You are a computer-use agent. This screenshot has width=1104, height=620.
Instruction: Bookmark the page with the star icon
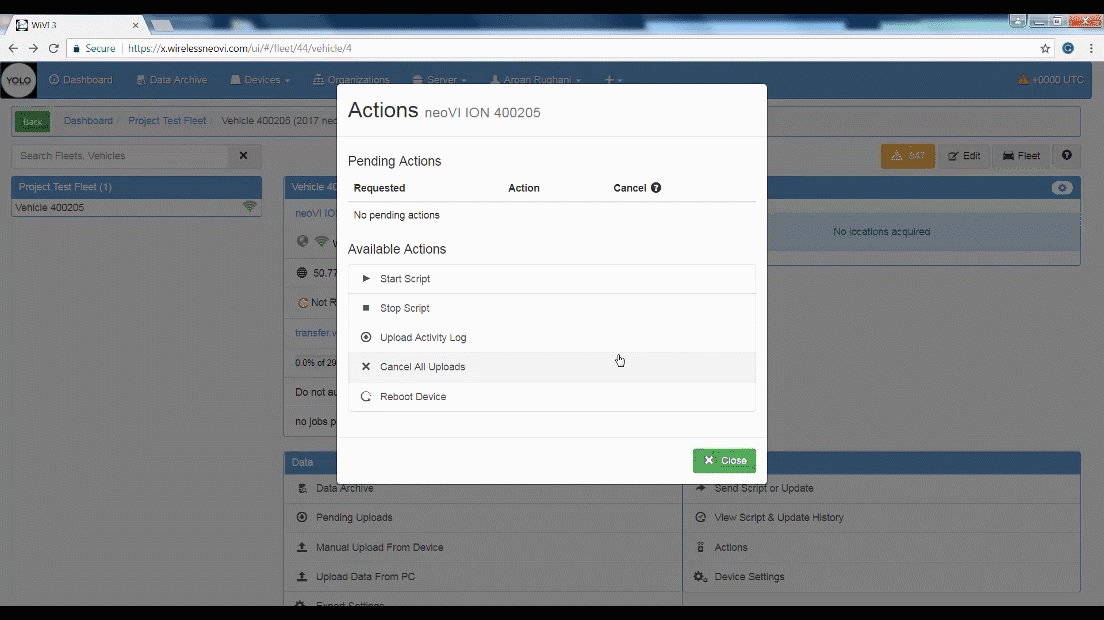(x=1046, y=49)
